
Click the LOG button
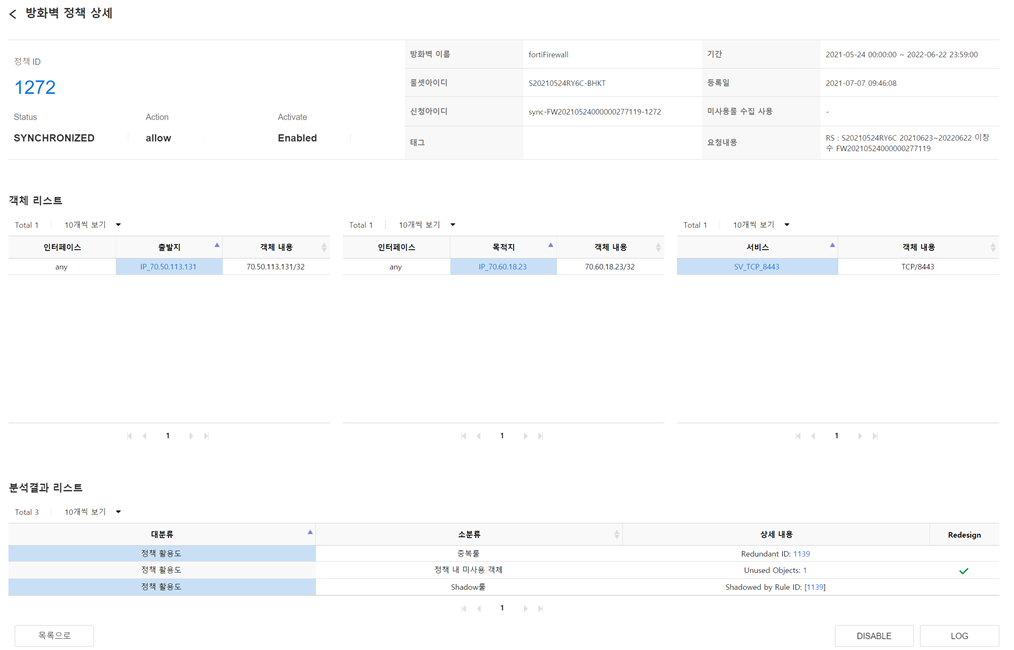coord(959,636)
